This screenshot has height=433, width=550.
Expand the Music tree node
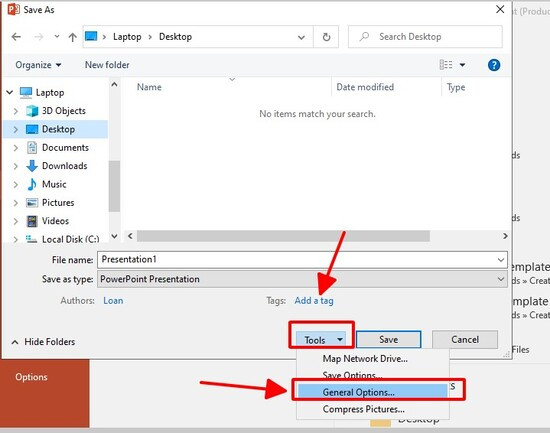click(x=15, y=184)
